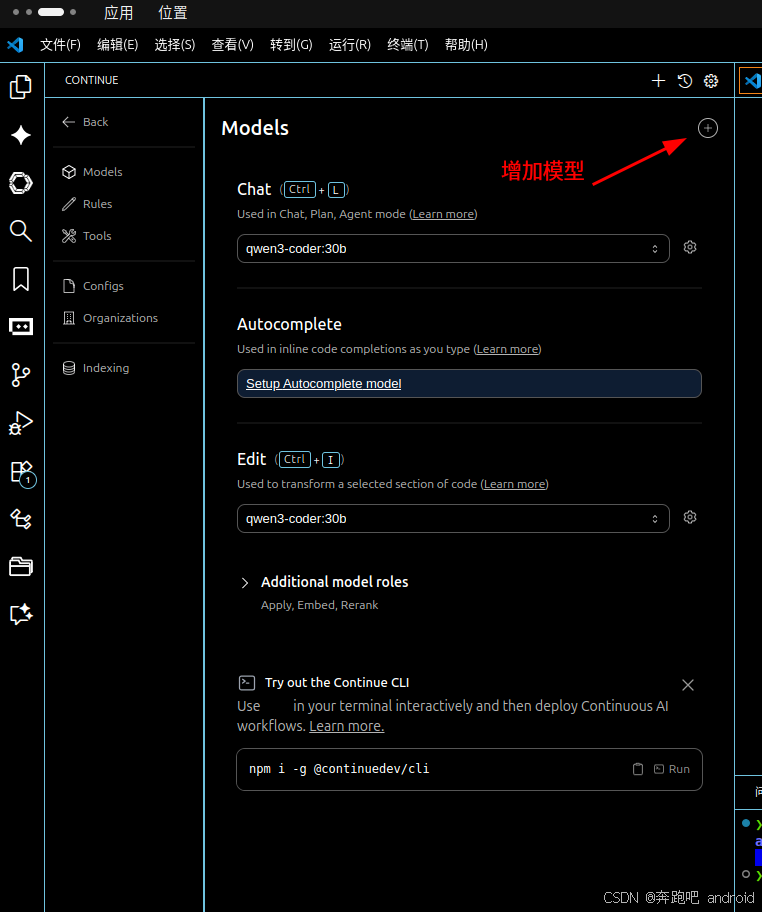The width and height of the screenshot is (762, 912).
Task: Open the Source Control branch icon
Action: [x=21, y=375]
